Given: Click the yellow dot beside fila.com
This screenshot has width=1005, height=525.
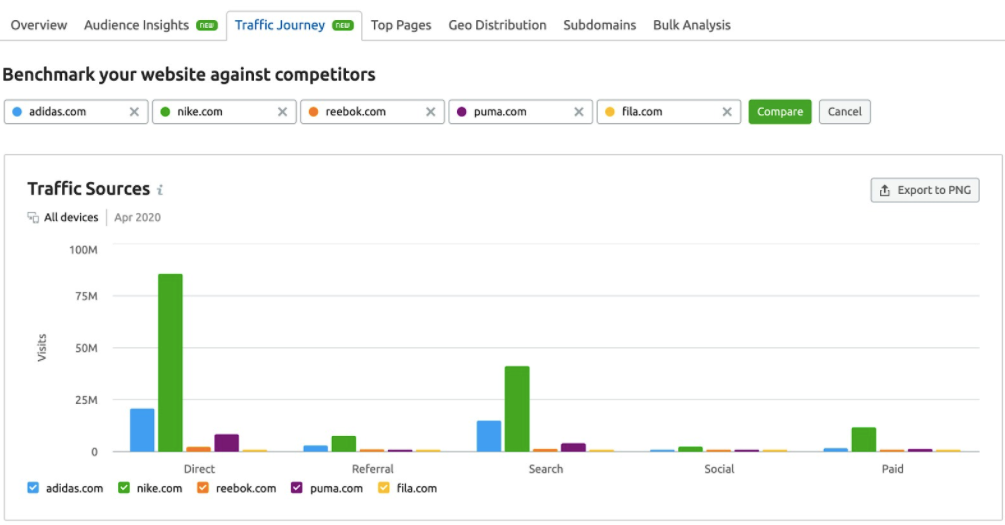Looking at the screenshot, I should (x=610, y=112).
